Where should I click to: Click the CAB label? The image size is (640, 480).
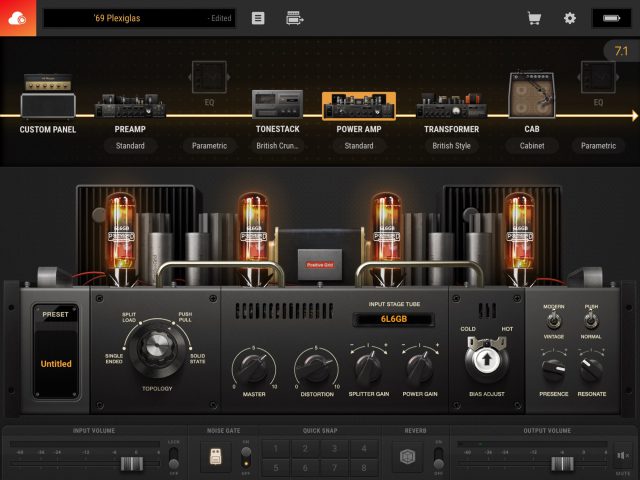(x=532, y=129)
